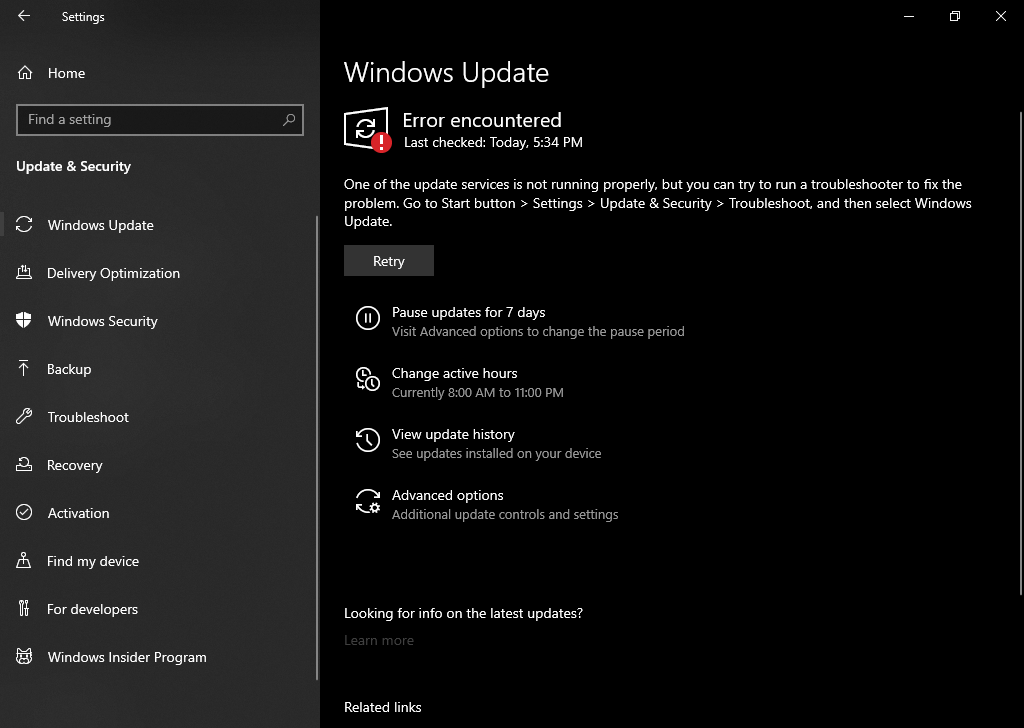The width and height of the screenshot is (1024, 728).
Task: Select Pause updates for 7 days
Action: (x=468, y=312)
